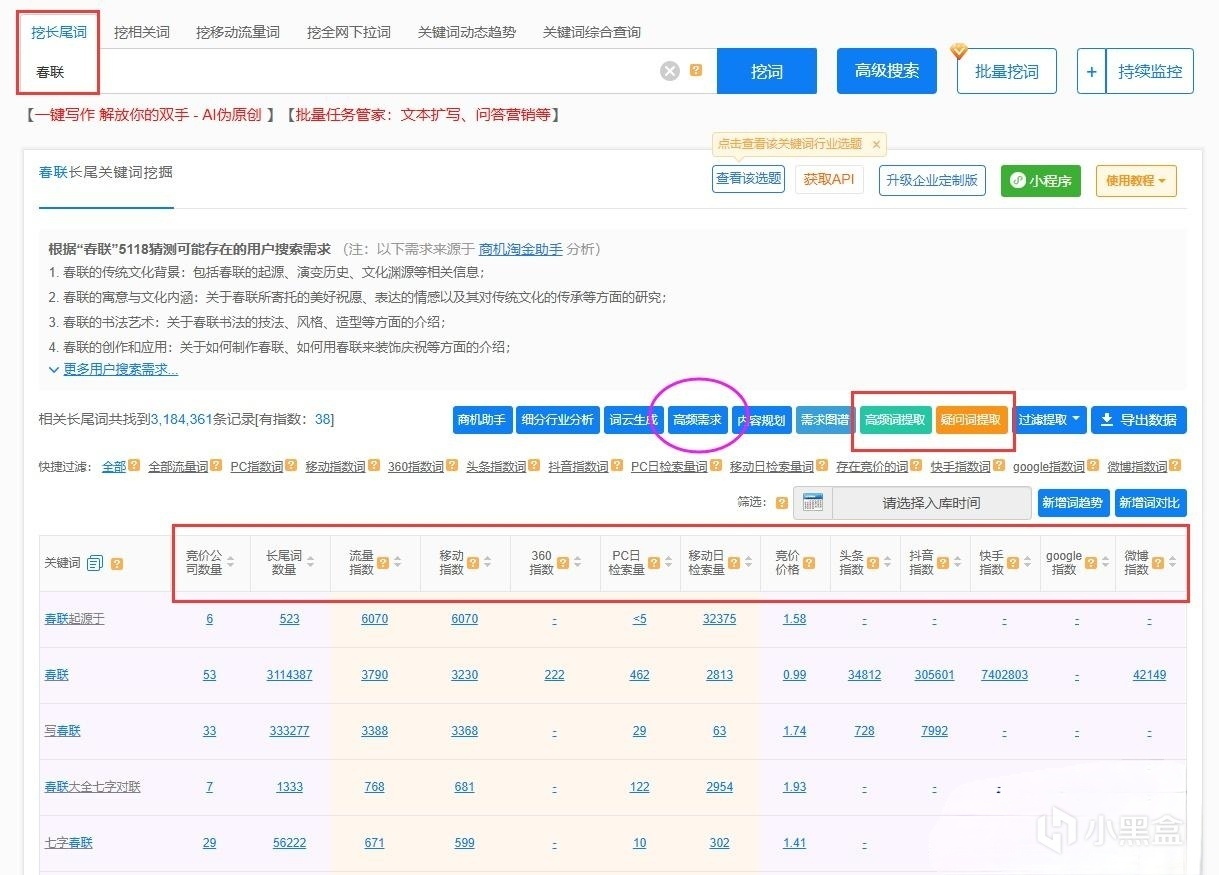The image size is (1219, 875).
Task: Open keyword link 春联起源于
Action: [74, 619]
